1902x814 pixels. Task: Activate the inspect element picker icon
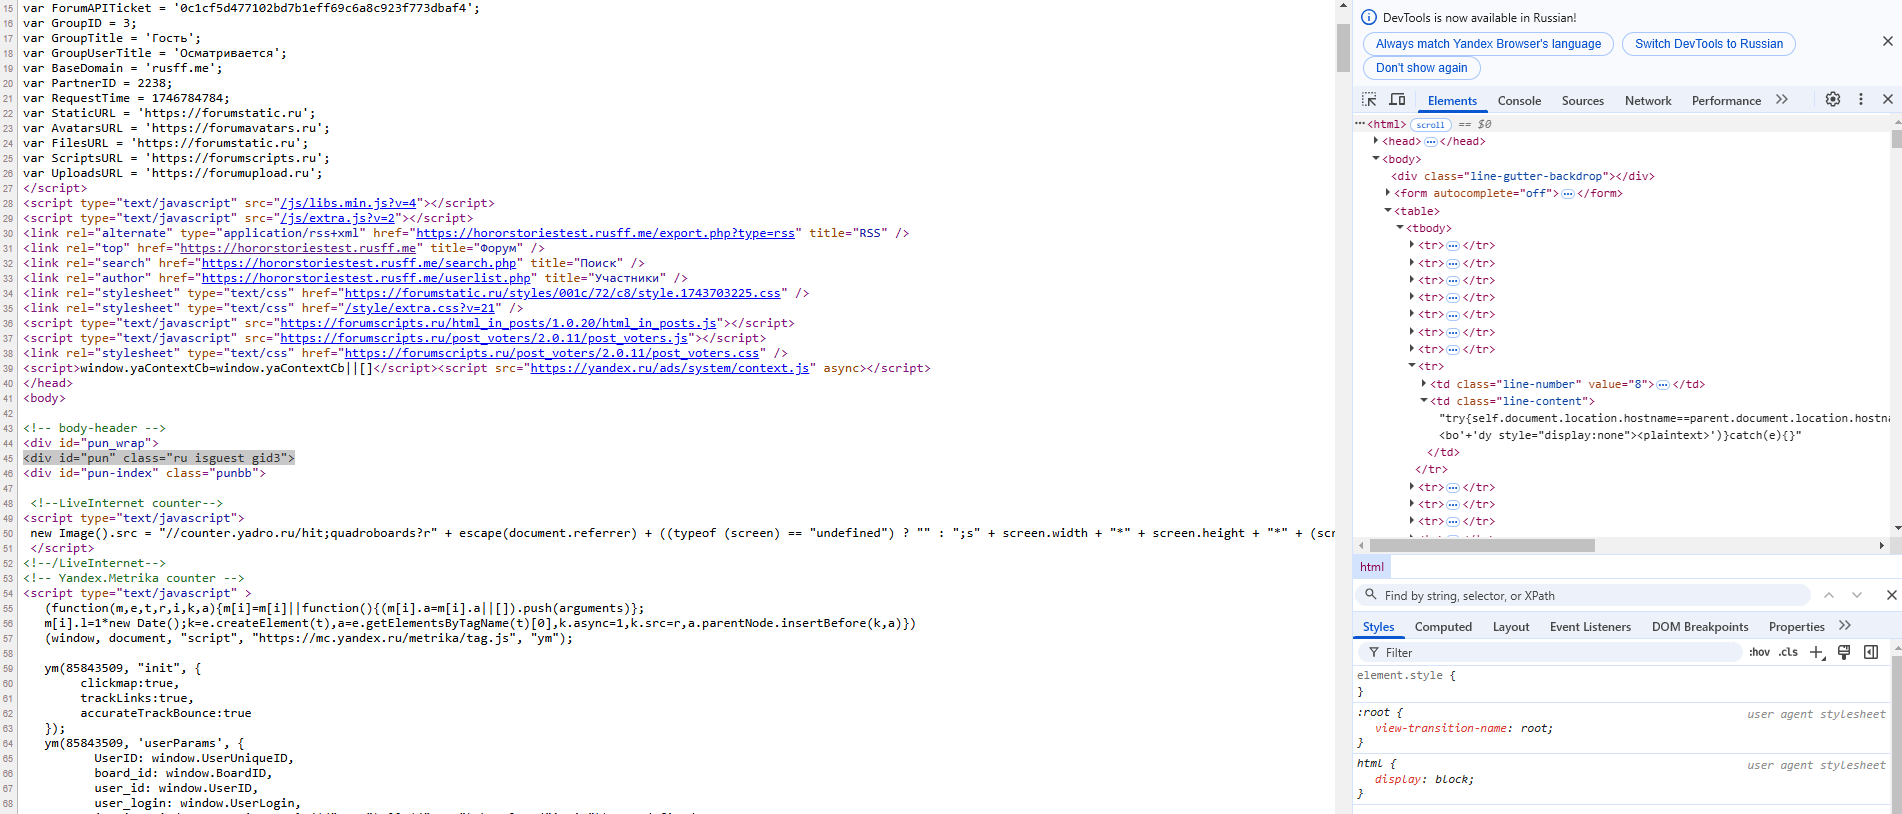1369,100
